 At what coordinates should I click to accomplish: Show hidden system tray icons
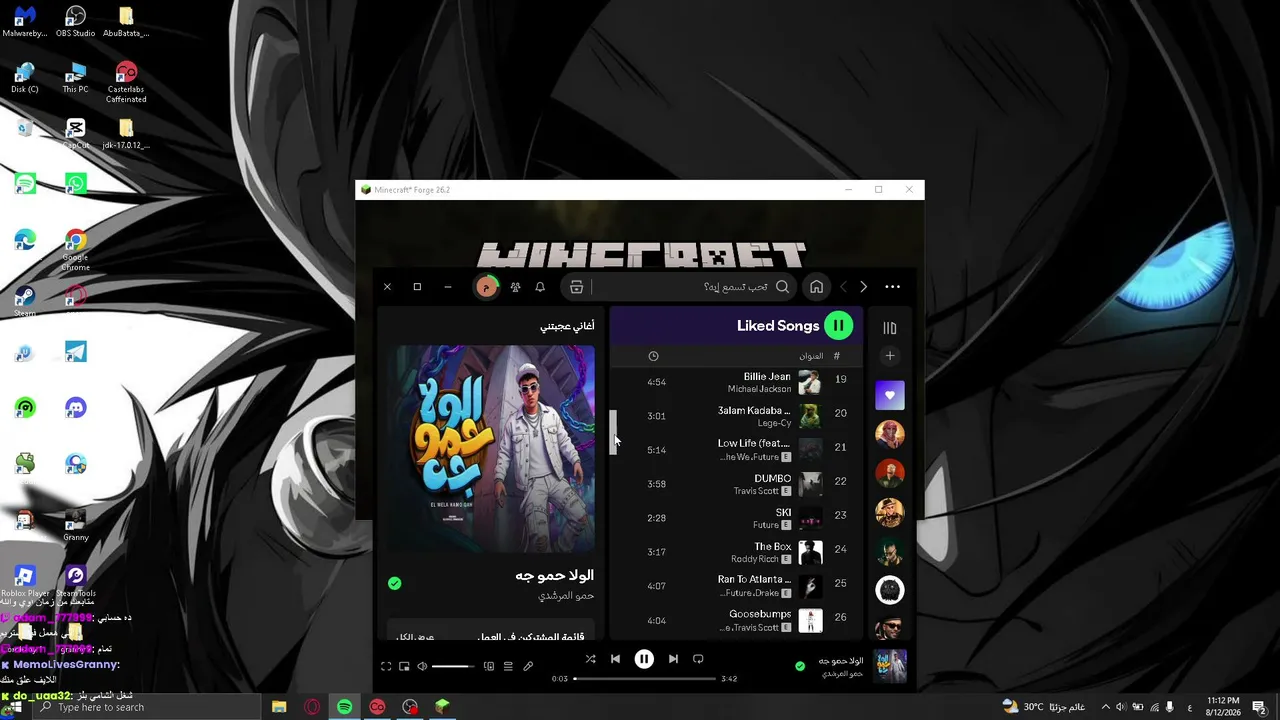tap(1105, 707)
